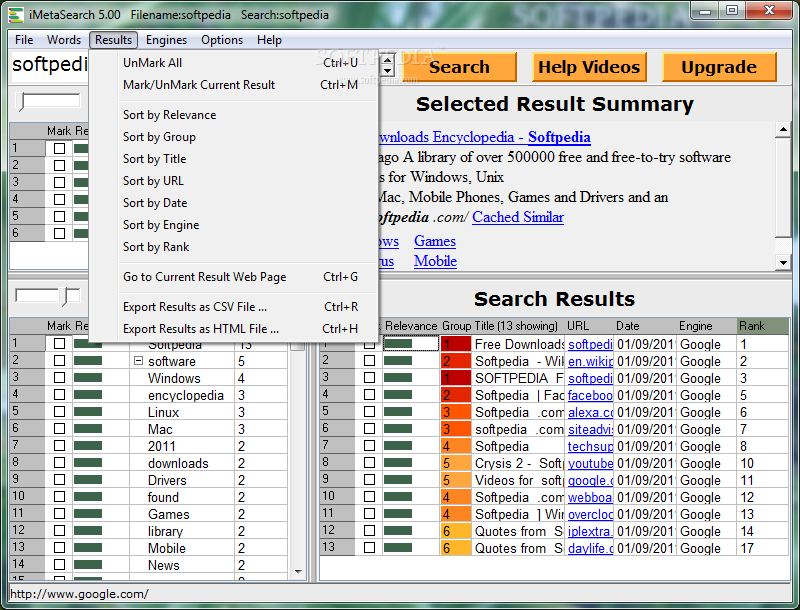Image resolution: width=800 pixels, height=610 pixels.
Task: Choose Sort by Rank
Action: click(x=233, y=246)
